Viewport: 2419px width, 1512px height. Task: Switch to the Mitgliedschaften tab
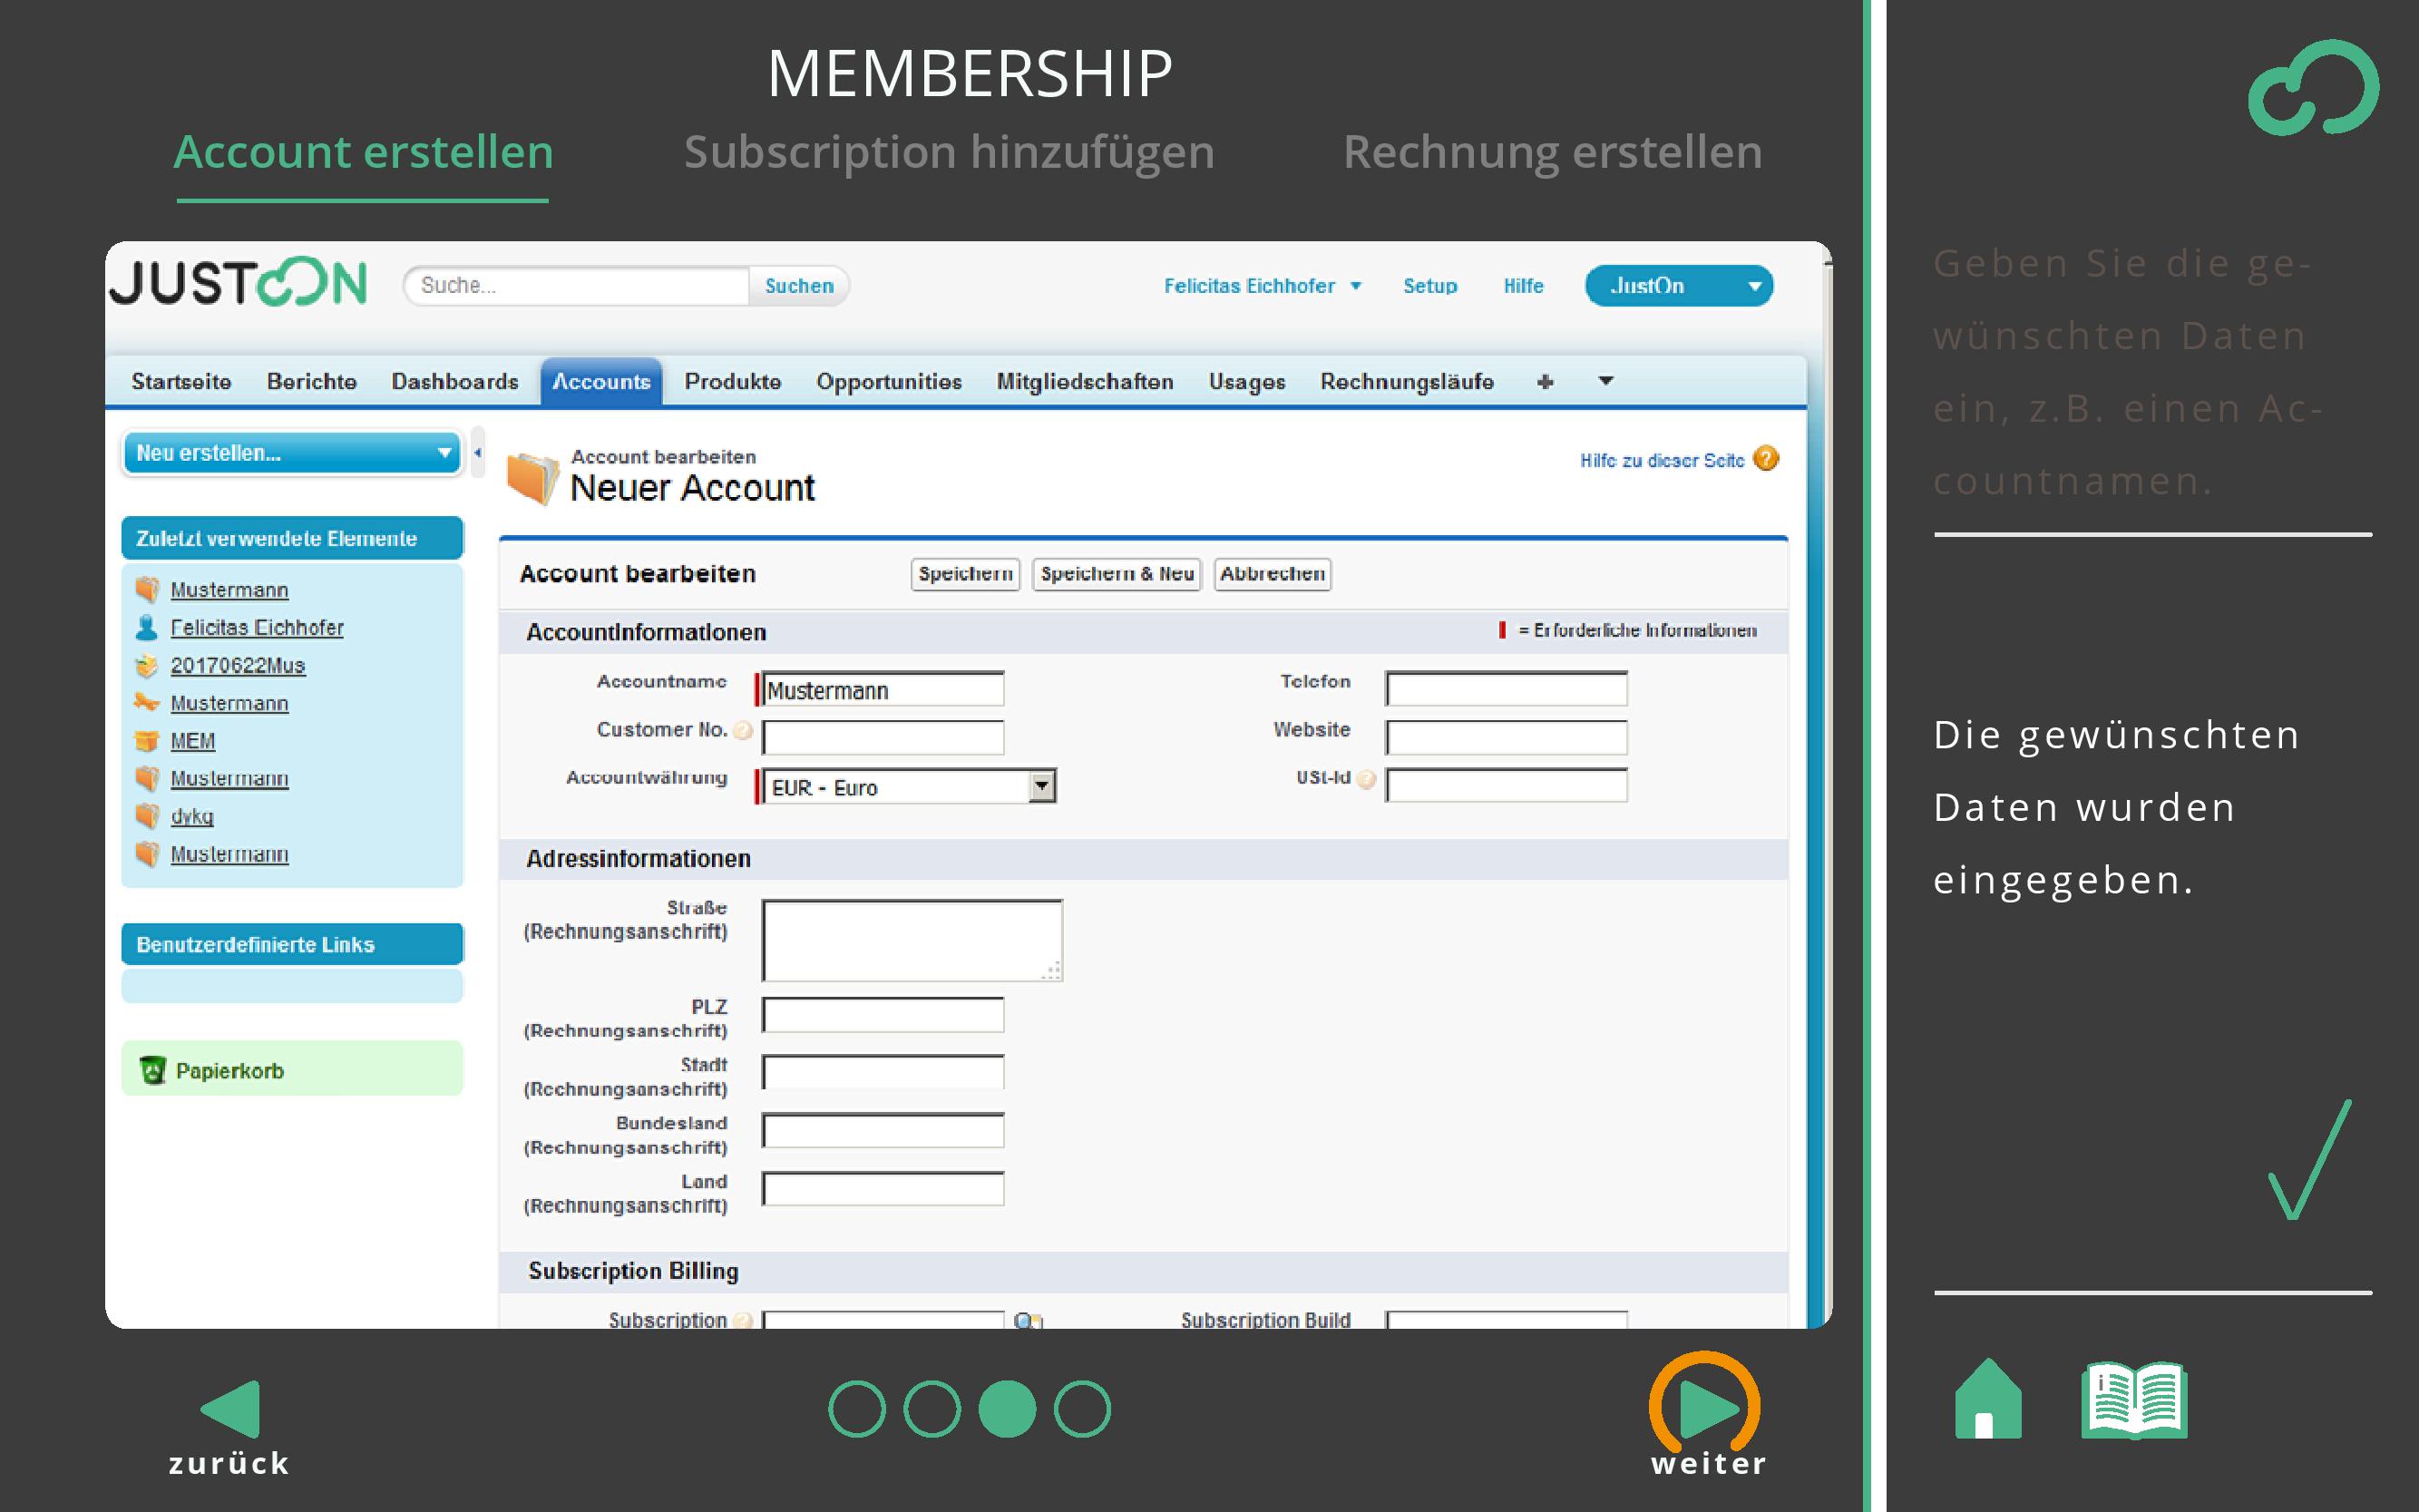pos(1084,381)
